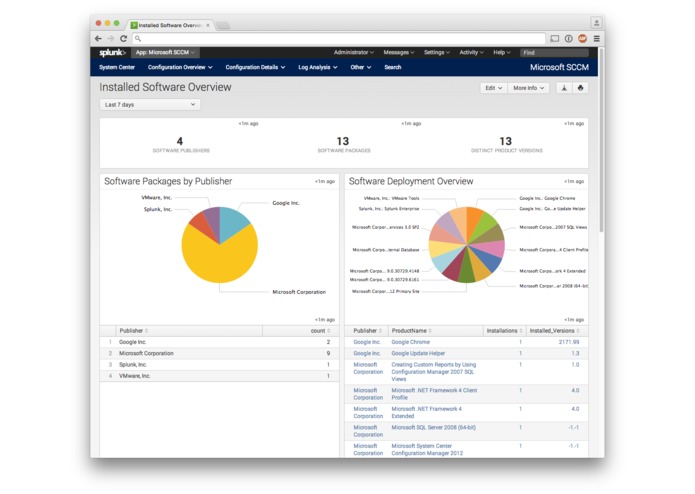Click the browser address bar

pos(339,39)
